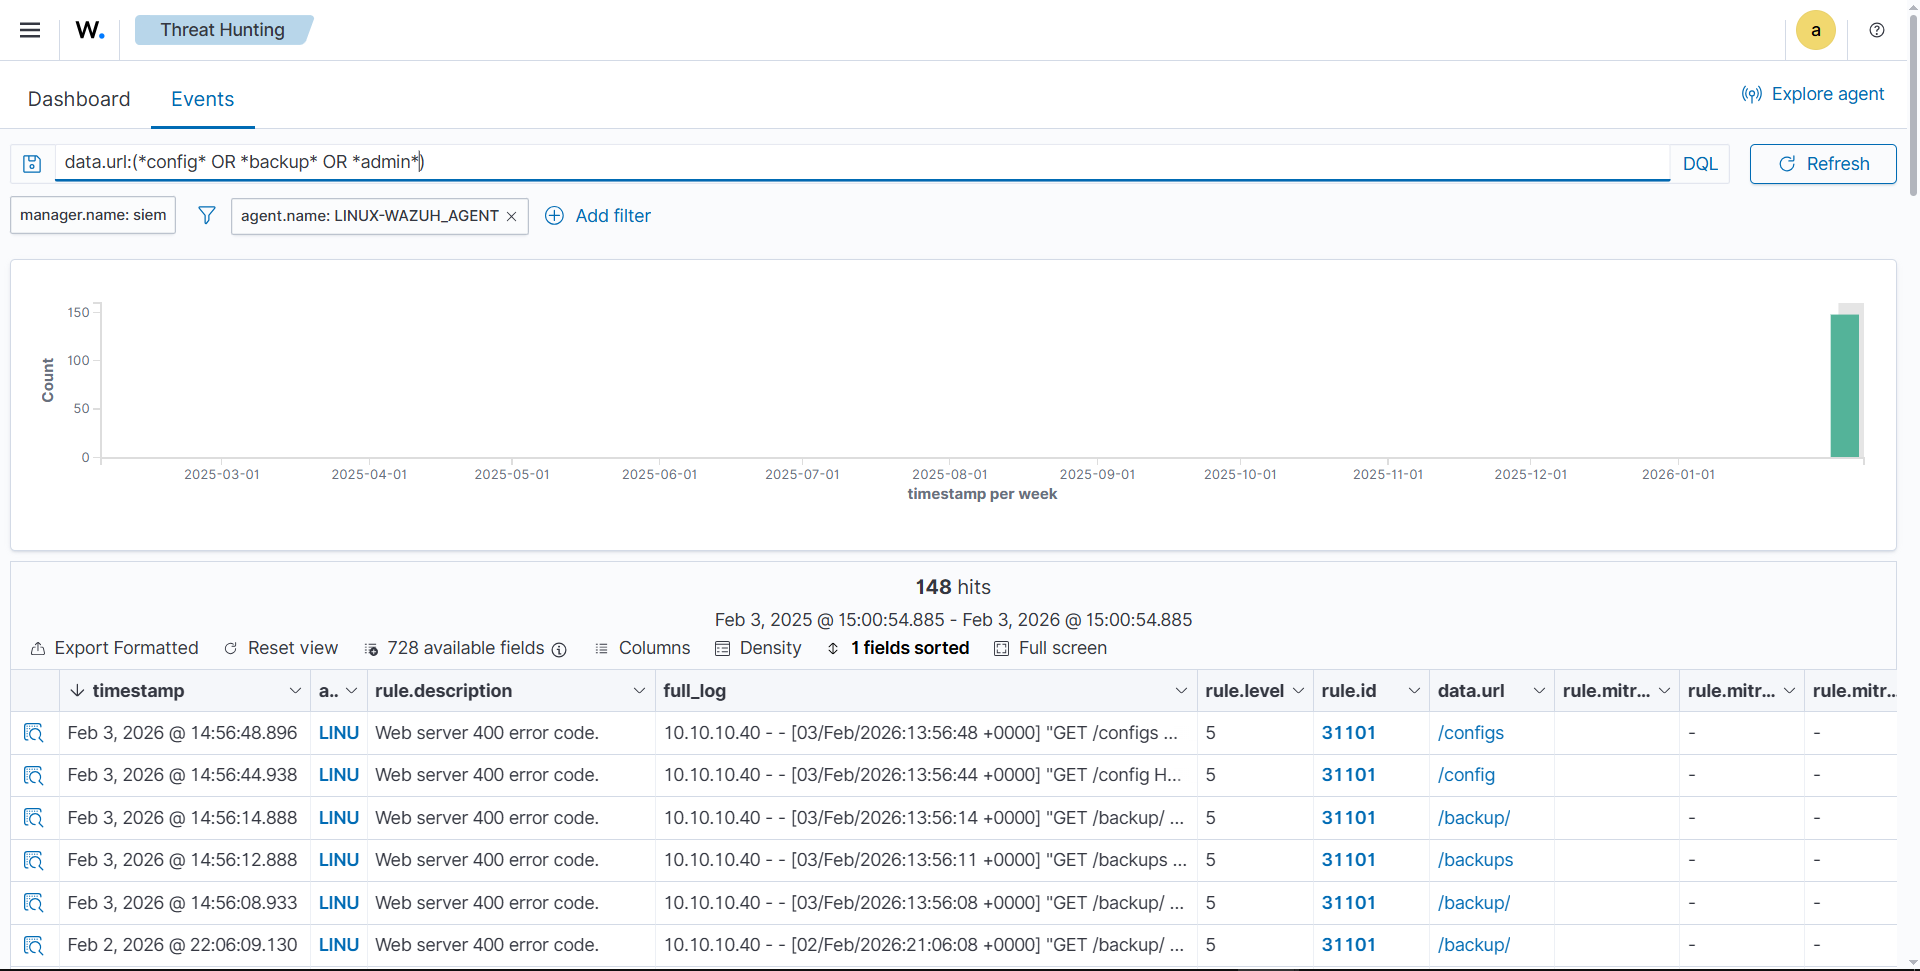Screen dimensions: 1920x971
Task: Remove the agent.name LINUX-WAZUH_AGENT filter
Action: click(512, 216)
